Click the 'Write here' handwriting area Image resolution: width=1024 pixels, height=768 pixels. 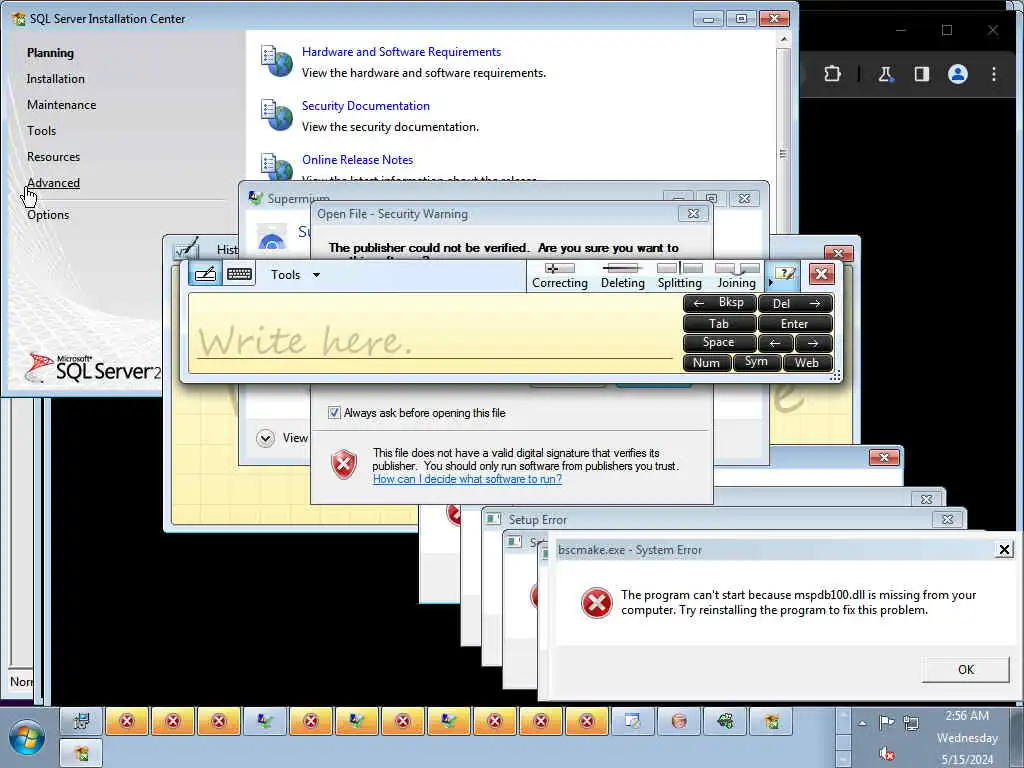pos(434,333)
